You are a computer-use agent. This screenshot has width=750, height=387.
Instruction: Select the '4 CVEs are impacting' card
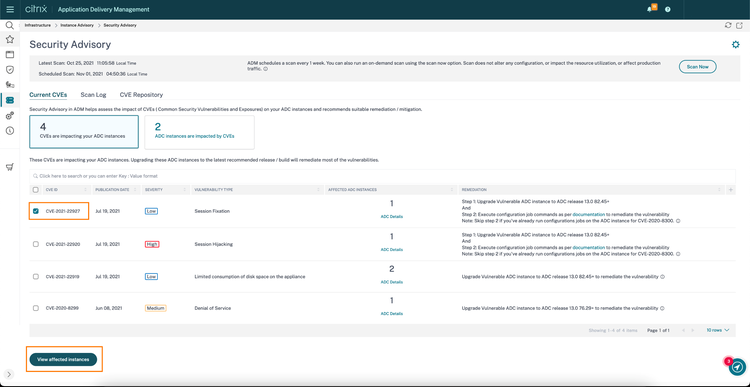click(x=84, y=132)
